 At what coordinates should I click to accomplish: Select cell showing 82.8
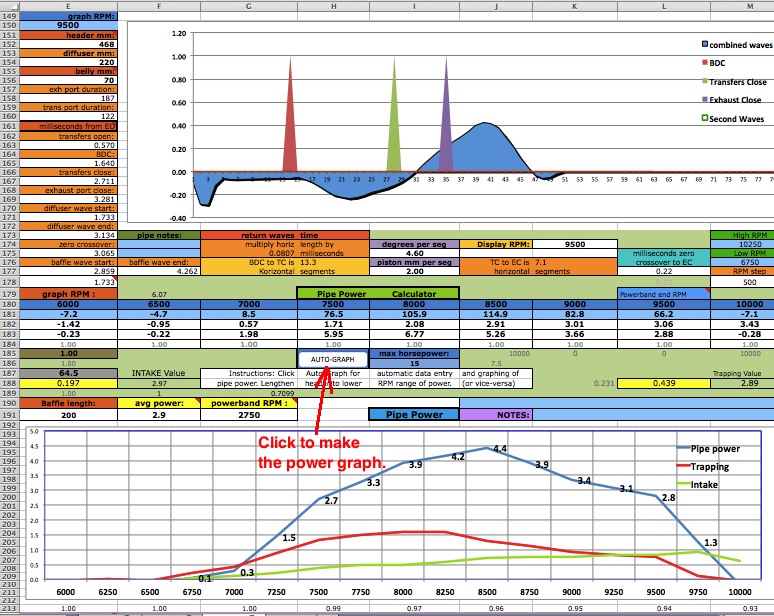click(x=575, y=314)
